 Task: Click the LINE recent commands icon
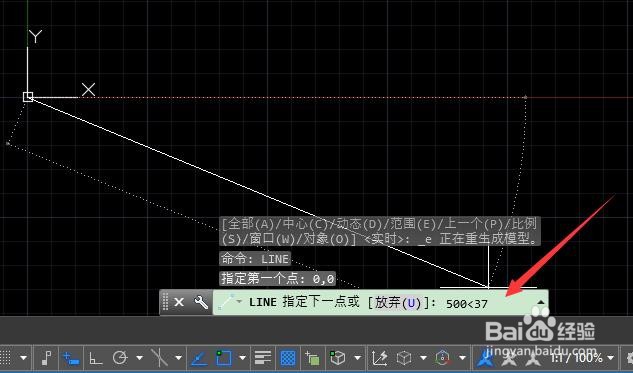(x=226, y=302)
